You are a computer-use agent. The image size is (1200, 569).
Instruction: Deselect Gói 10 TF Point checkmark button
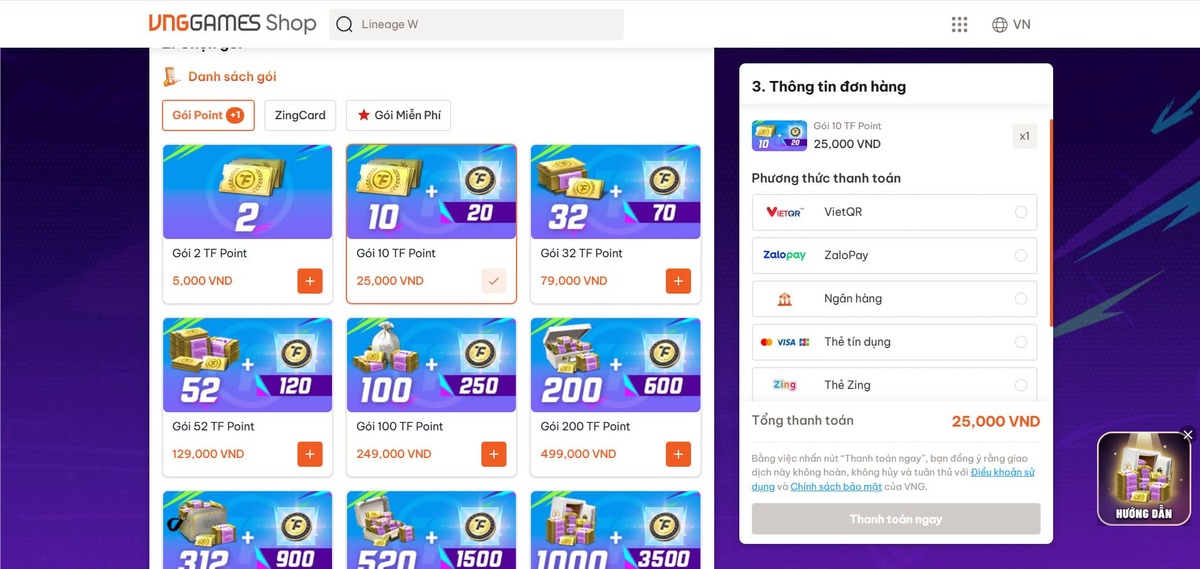494,281
